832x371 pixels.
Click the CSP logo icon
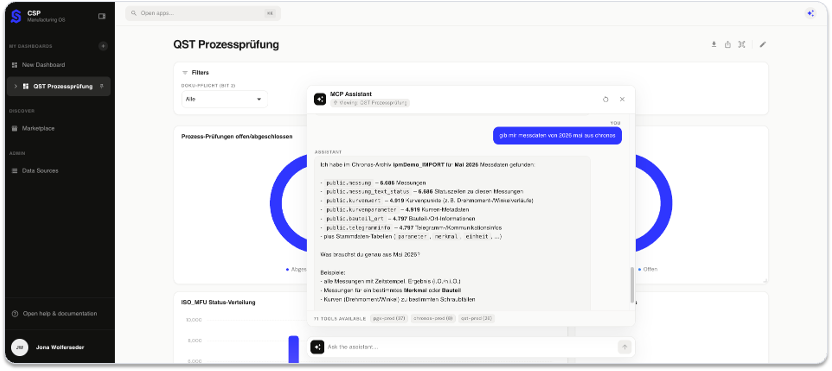point(16,16)
